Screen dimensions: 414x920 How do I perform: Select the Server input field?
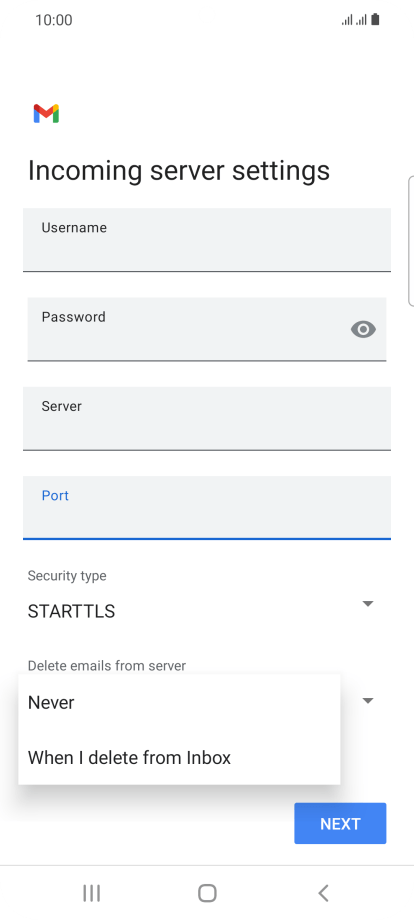pyautogui.click(x=207, y=418)
